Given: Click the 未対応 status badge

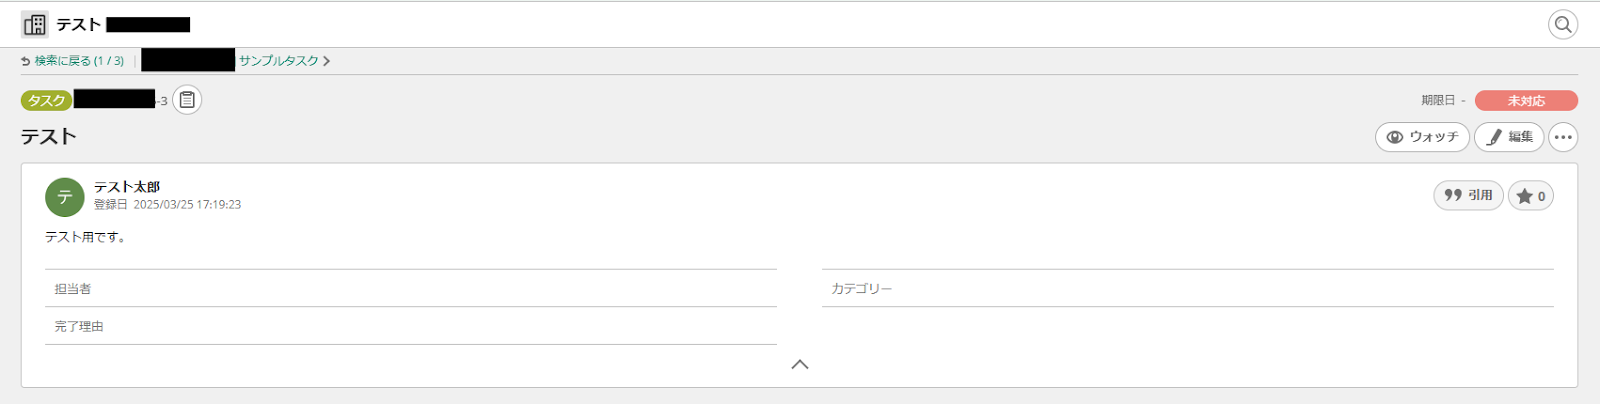Looking at the screenshot, I should 1526,101.
